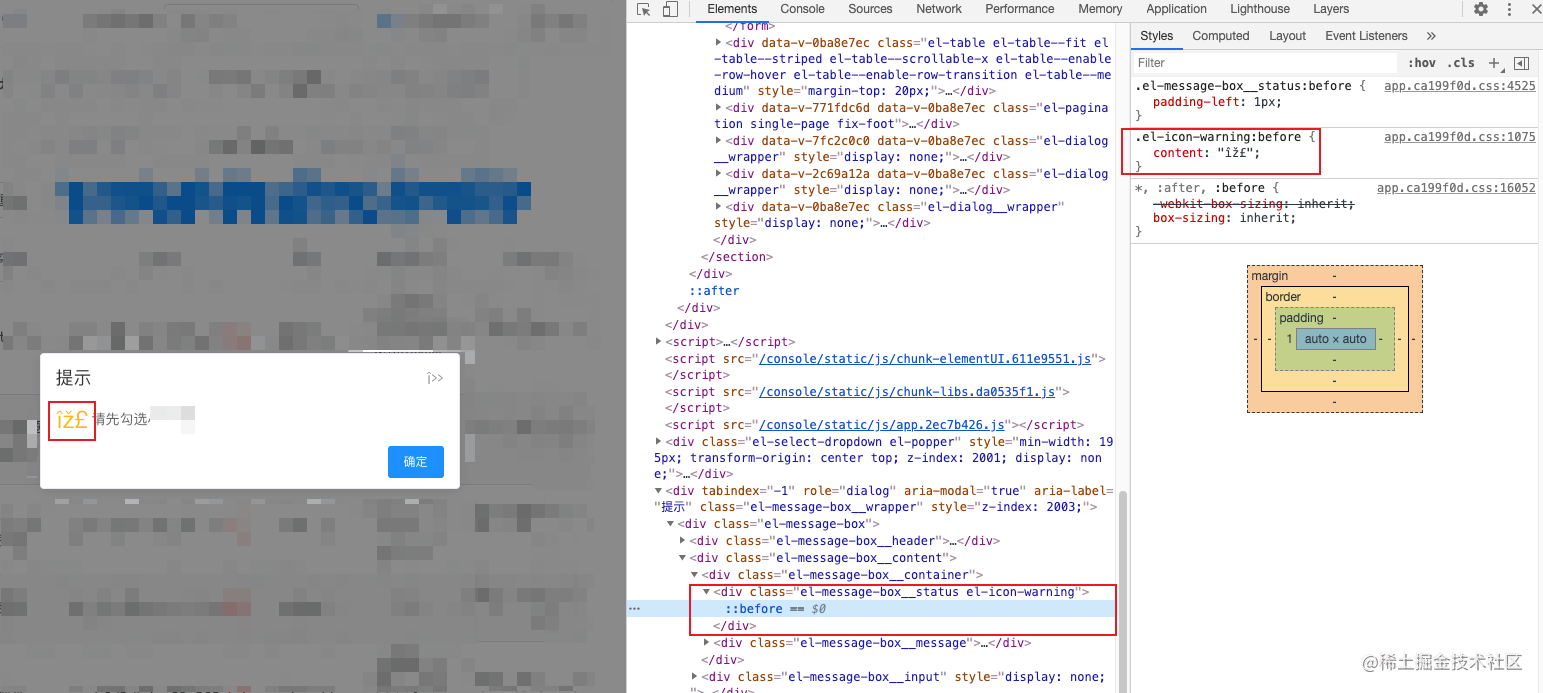The height and width of the screenshot is (693, 1543).
Task: Click the .el-message-box__status:before selector
Action: [x=1243, y=86]
